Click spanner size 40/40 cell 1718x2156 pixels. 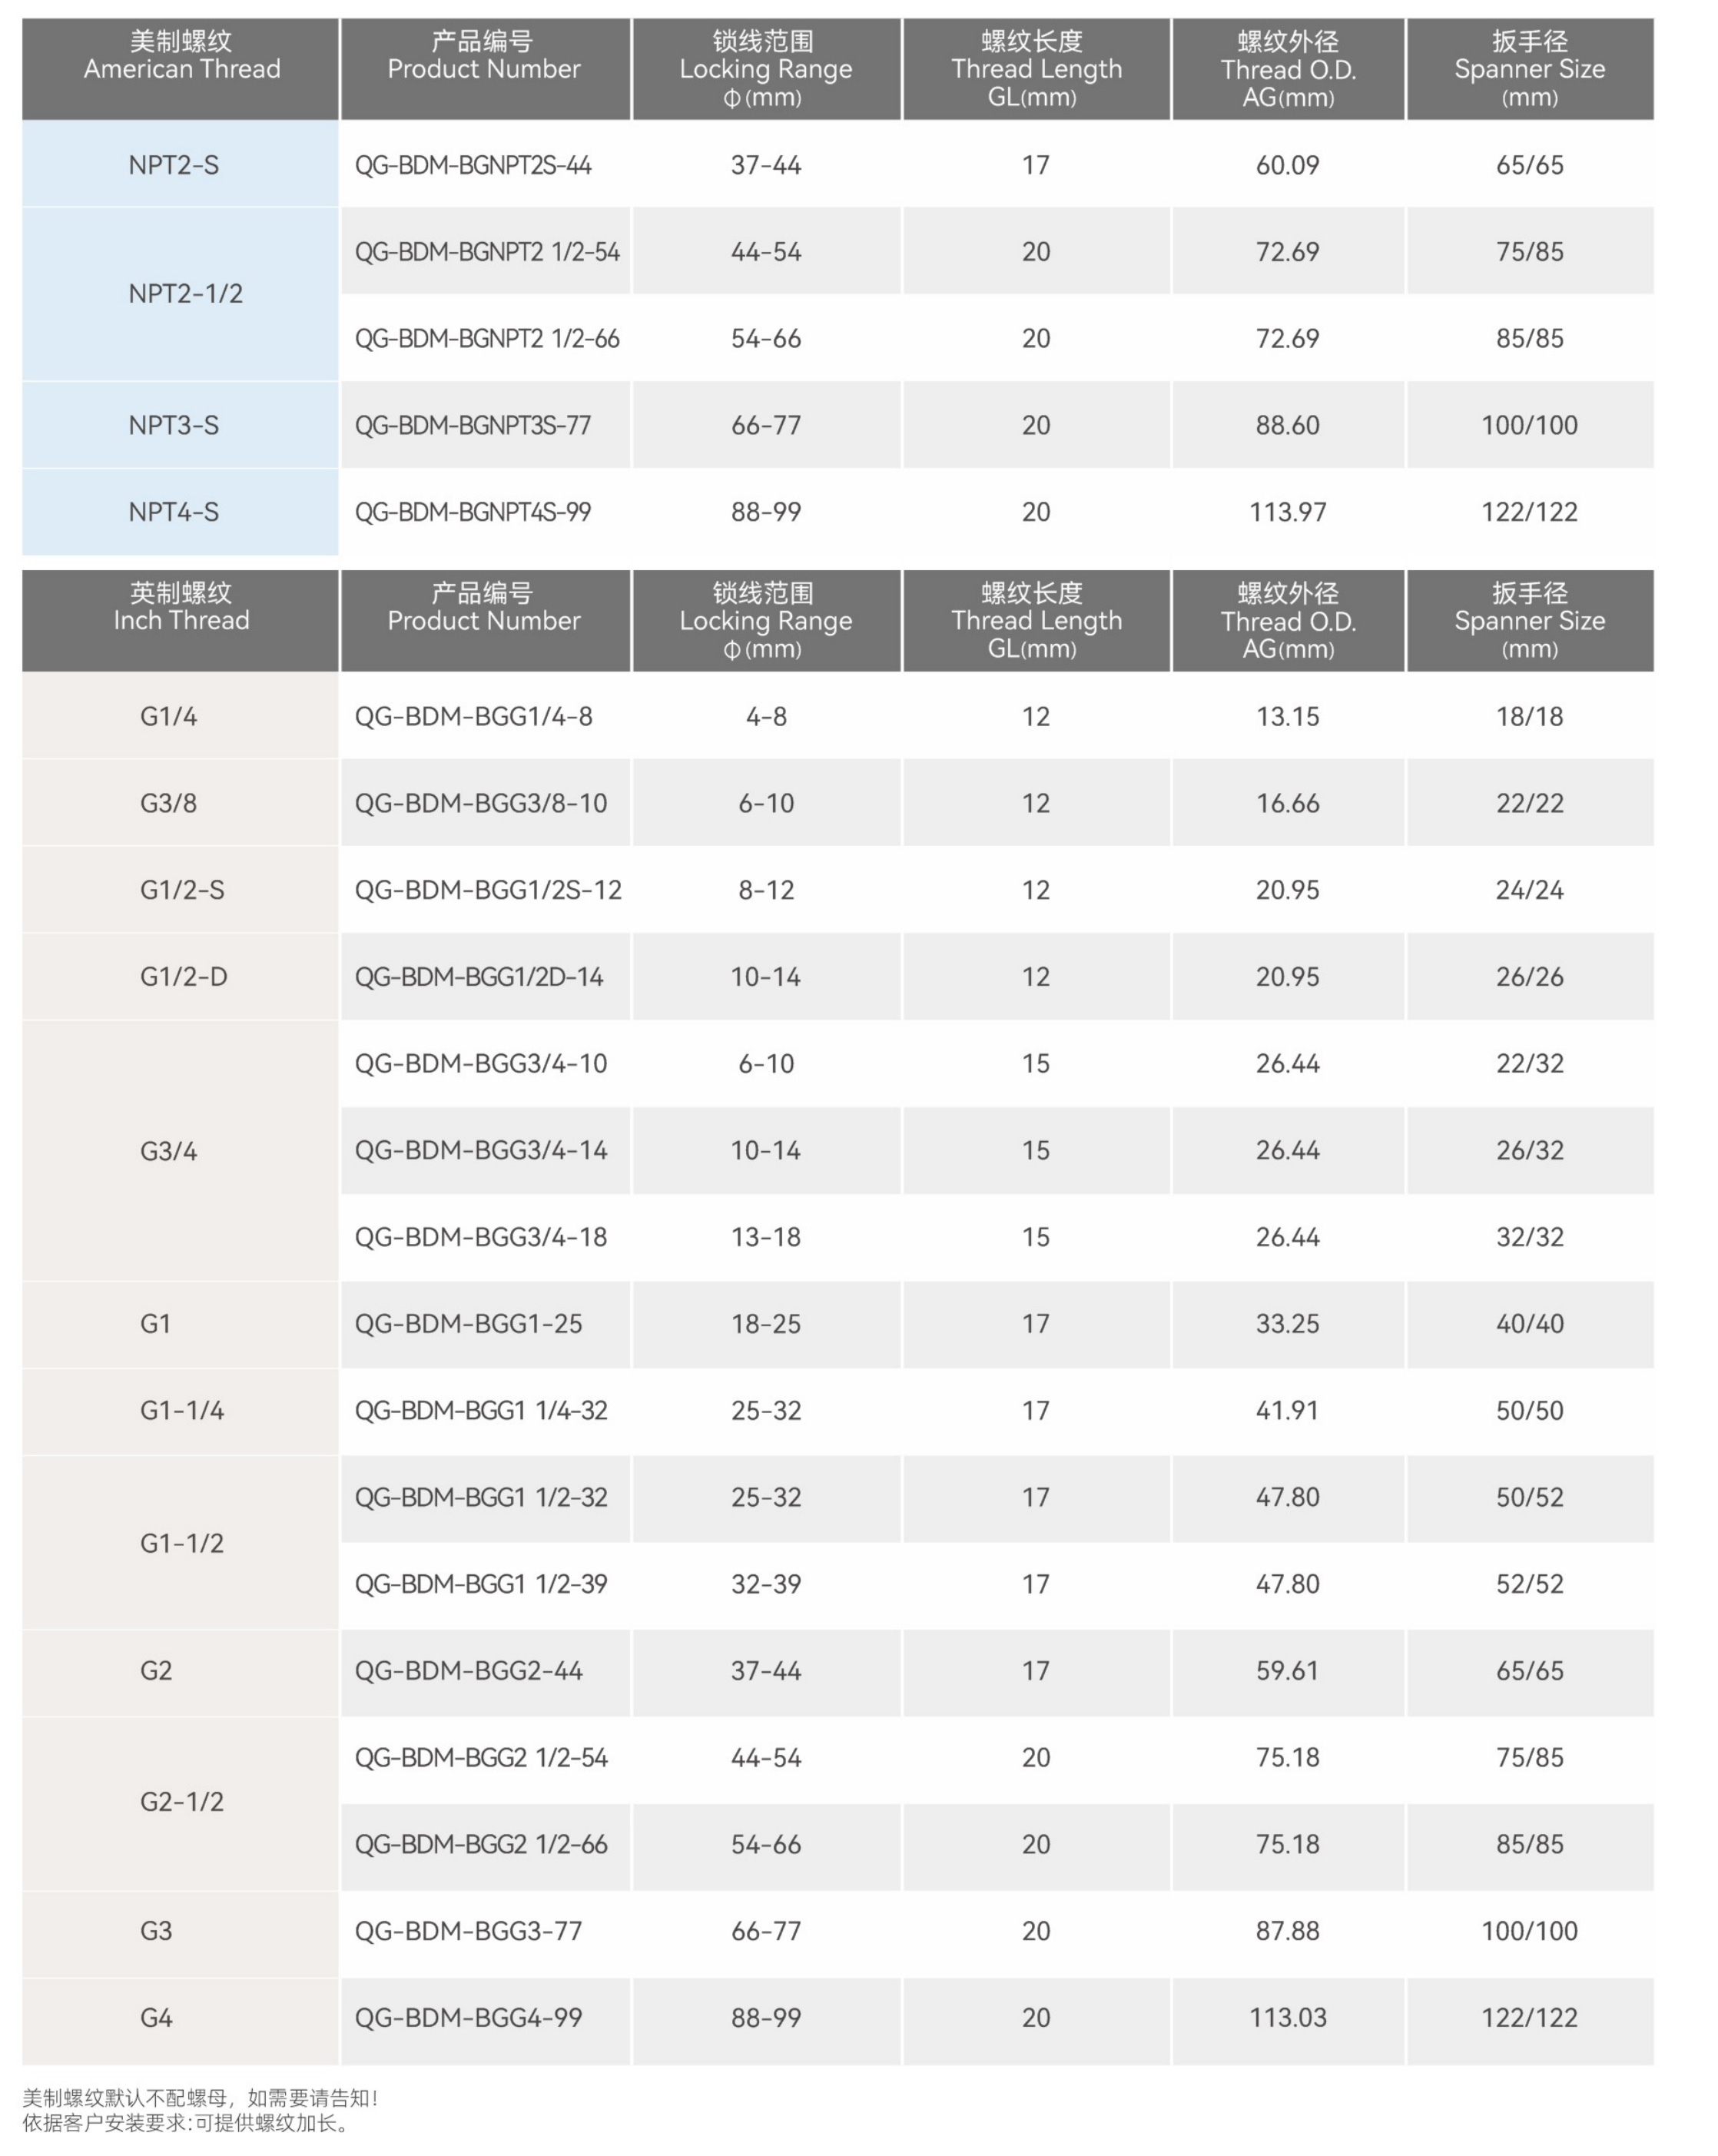(1529, 1324)
